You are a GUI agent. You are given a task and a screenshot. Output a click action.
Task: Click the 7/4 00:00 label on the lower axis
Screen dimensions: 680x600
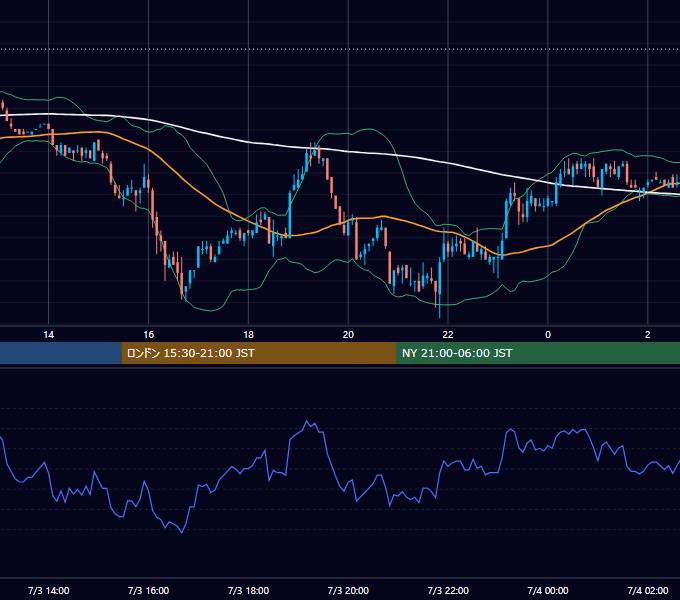pyautogui.click(x=548, y=590)
